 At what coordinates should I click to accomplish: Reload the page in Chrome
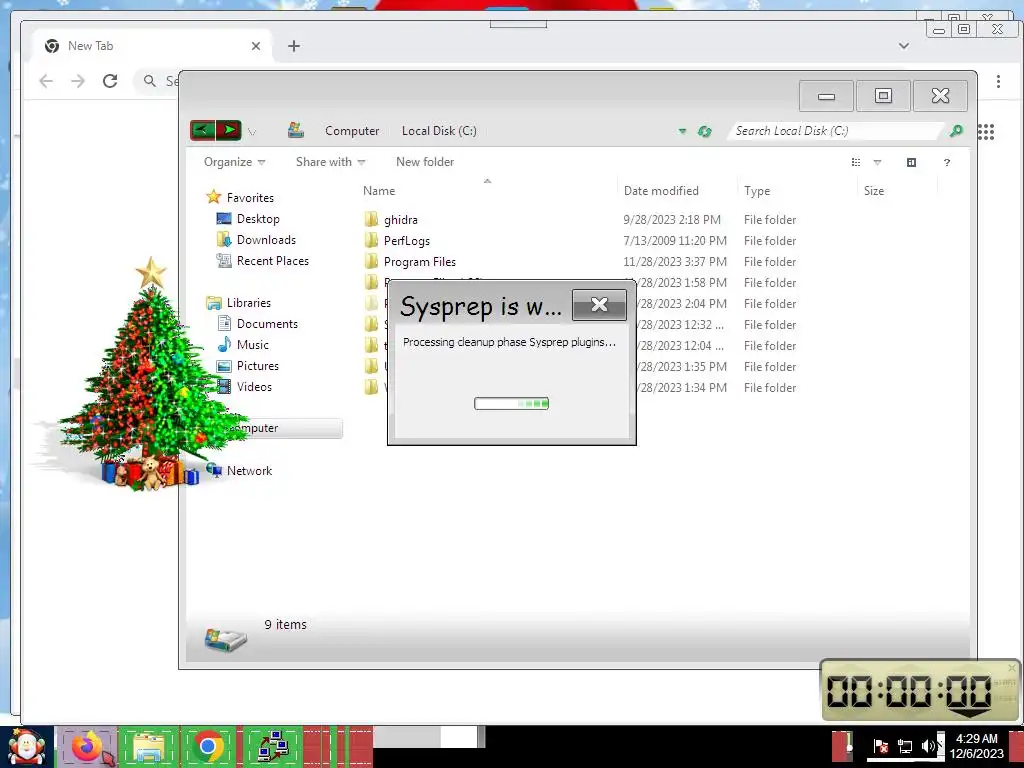pyautogui.click(x=110, y=81)
